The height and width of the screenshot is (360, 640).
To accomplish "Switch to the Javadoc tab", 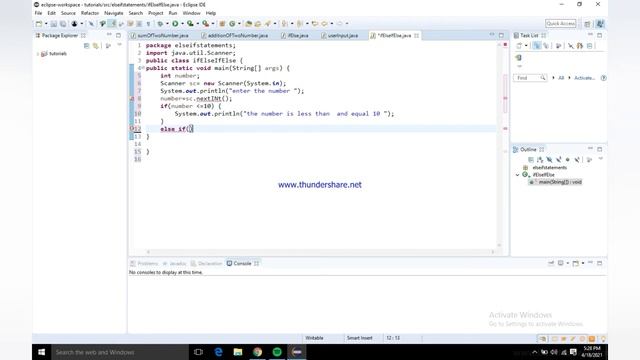I will click(x=174, y=263).
